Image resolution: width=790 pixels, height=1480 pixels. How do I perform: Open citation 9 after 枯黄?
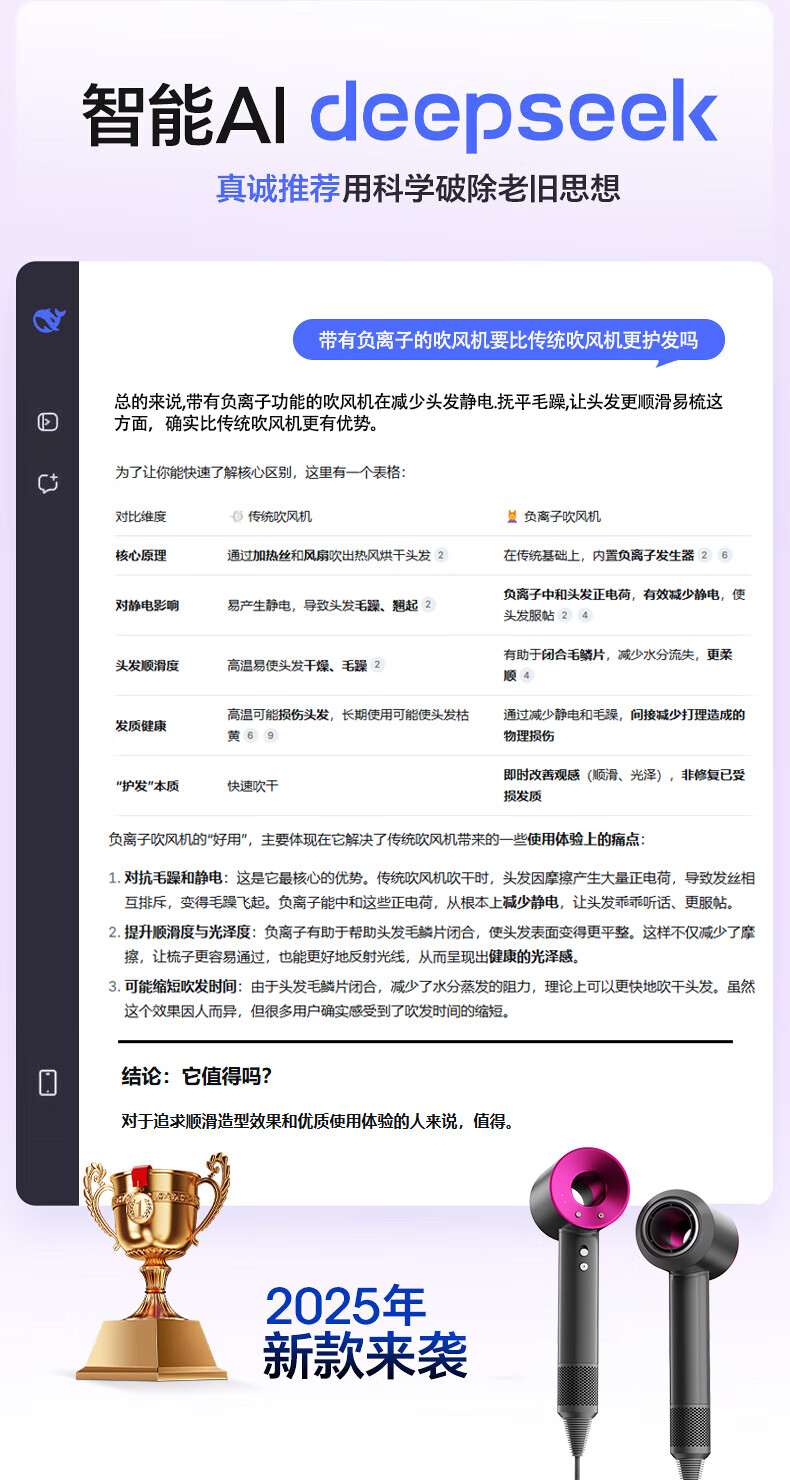point(270,736)
